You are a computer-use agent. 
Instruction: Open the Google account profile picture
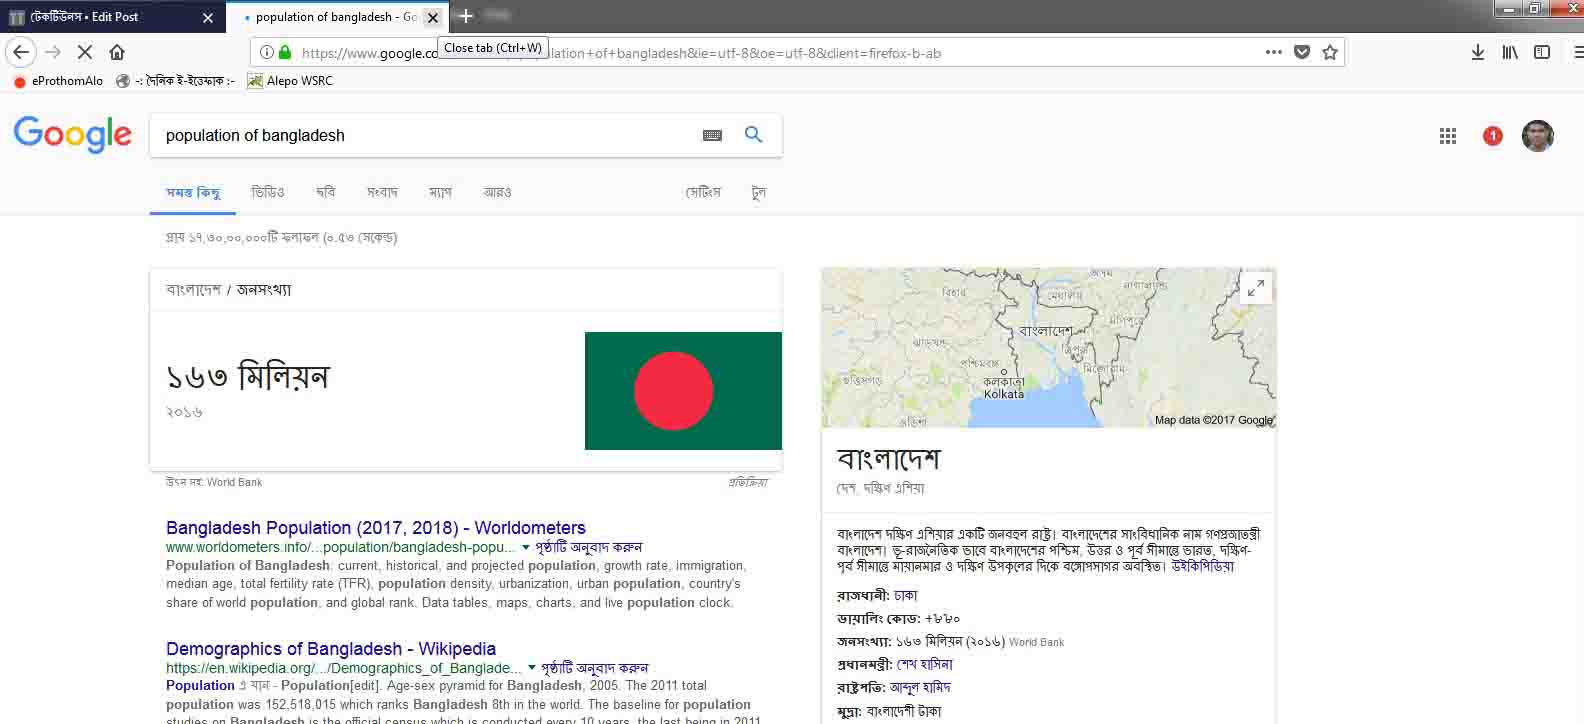click(x=1538, y=136)
